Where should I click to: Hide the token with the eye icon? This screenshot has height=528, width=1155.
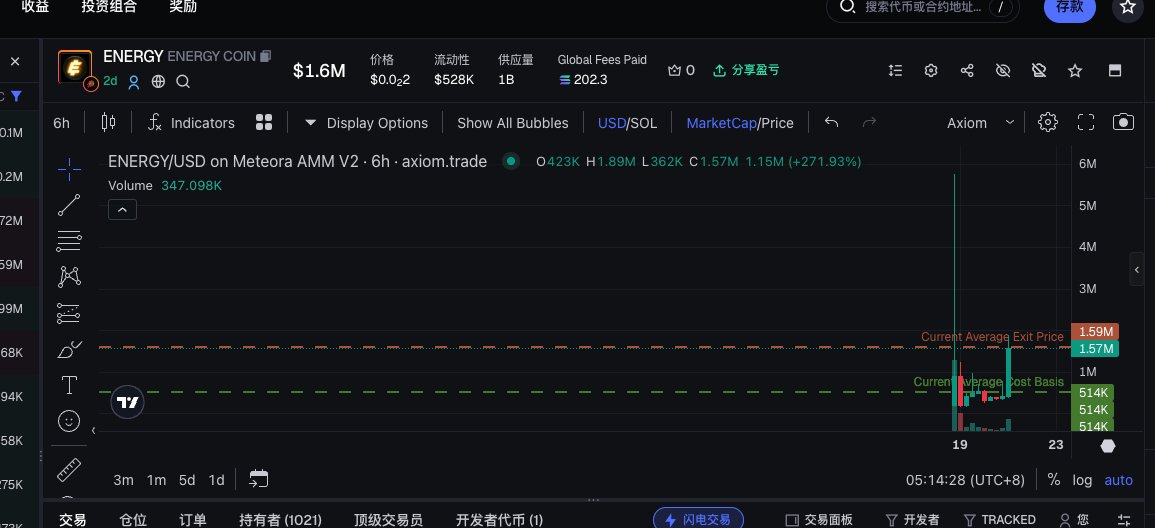(x=1003, y=71)
